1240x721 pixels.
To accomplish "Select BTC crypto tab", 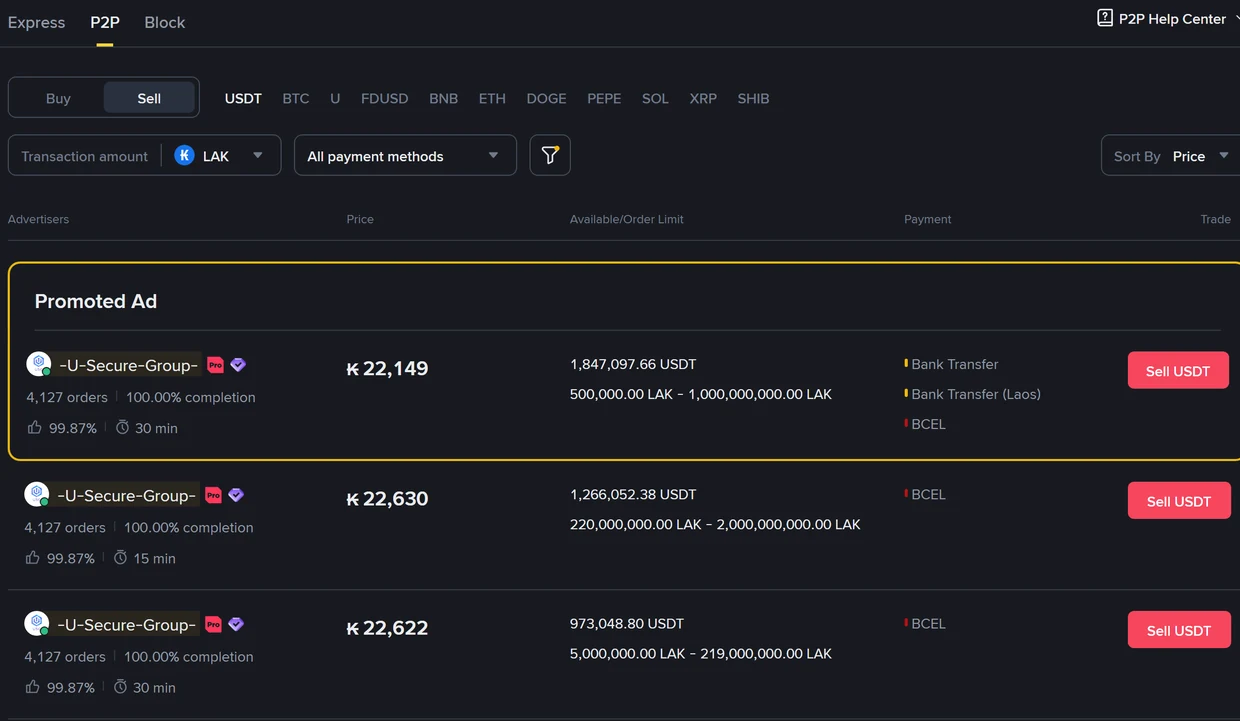I will (x=296, y=98).
